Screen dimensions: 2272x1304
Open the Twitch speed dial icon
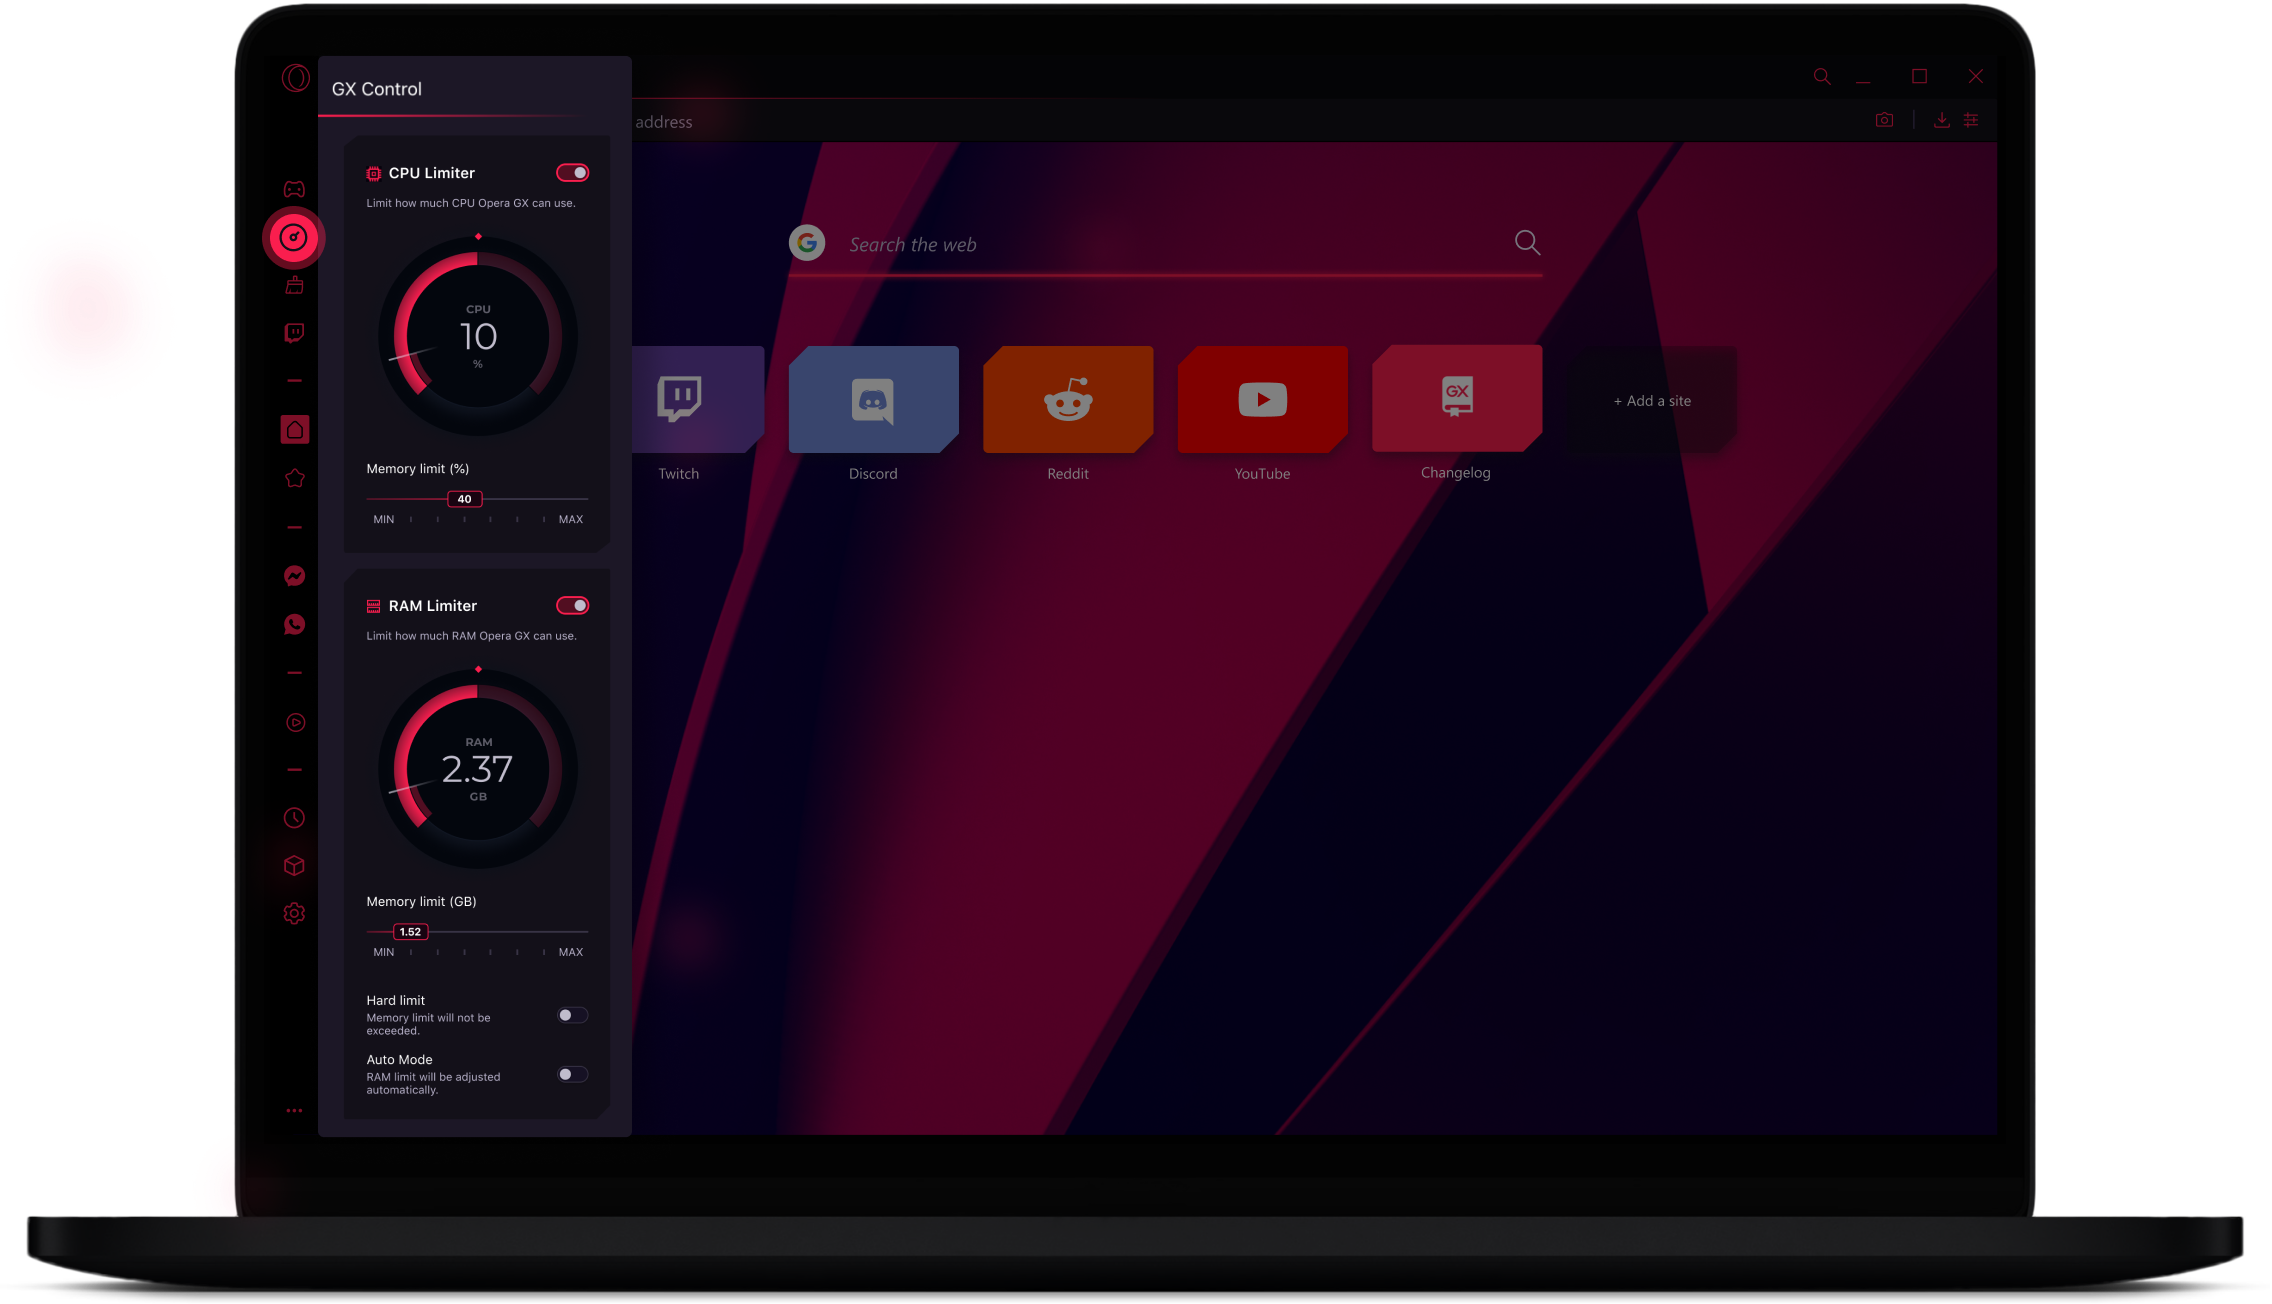click(677, 399)
